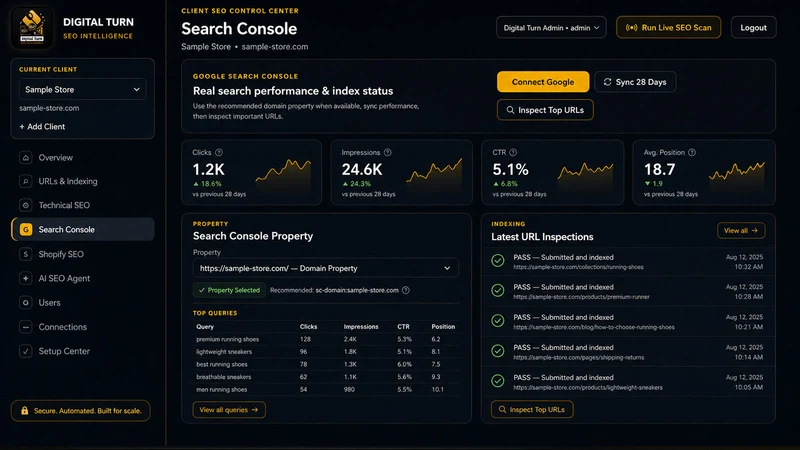Click pass check icon for how-to-choose-running-shoes URL

pos(498,320)
